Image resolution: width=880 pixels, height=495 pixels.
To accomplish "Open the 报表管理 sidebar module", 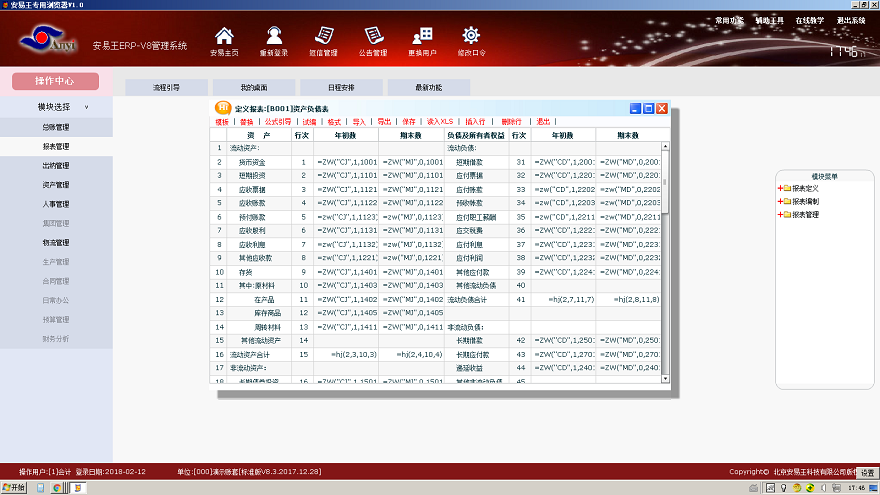I will coord(56,146).
